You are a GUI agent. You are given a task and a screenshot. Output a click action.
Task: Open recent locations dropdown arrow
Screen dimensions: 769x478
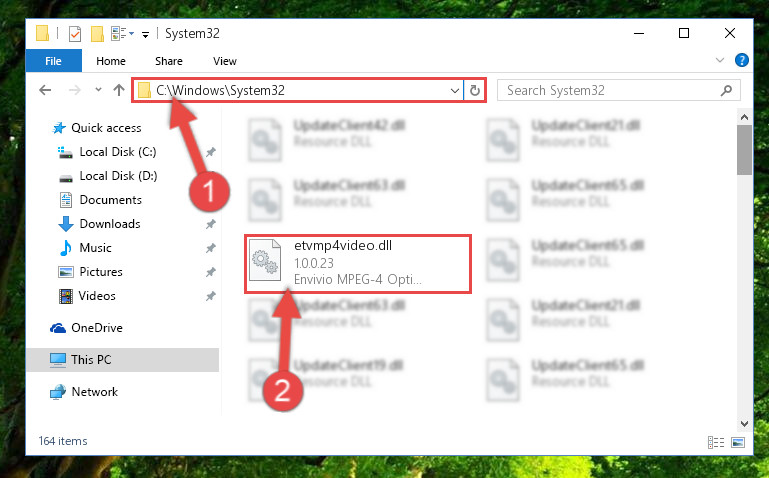98,90
